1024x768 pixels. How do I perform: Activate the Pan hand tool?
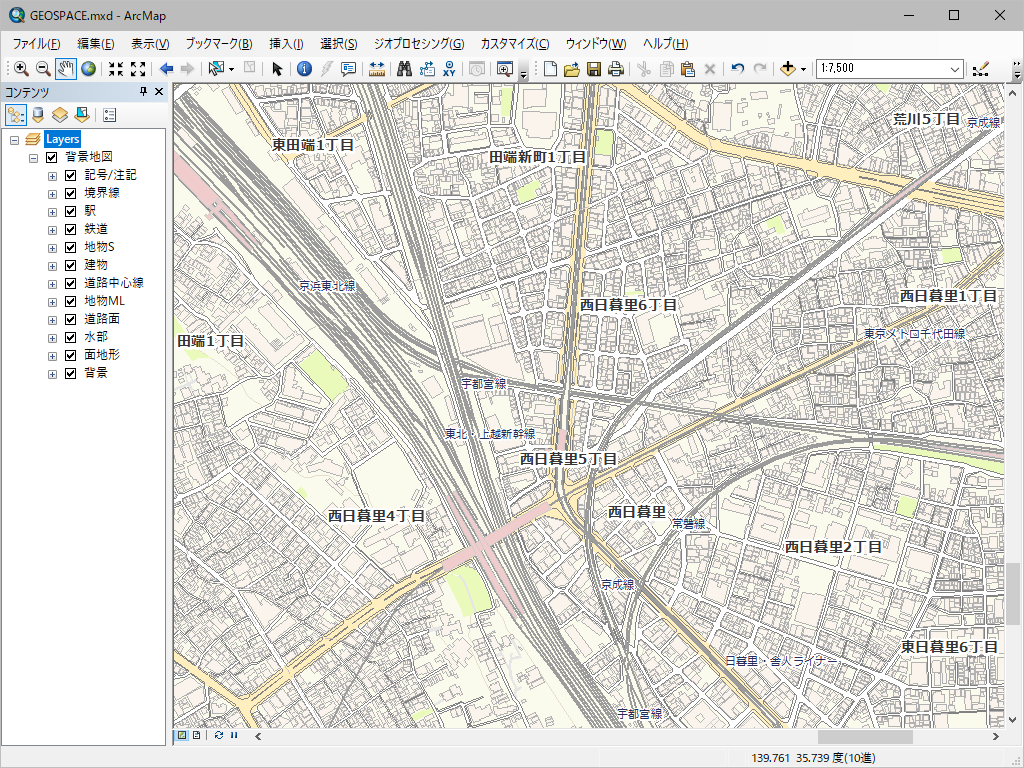point(65,69)
